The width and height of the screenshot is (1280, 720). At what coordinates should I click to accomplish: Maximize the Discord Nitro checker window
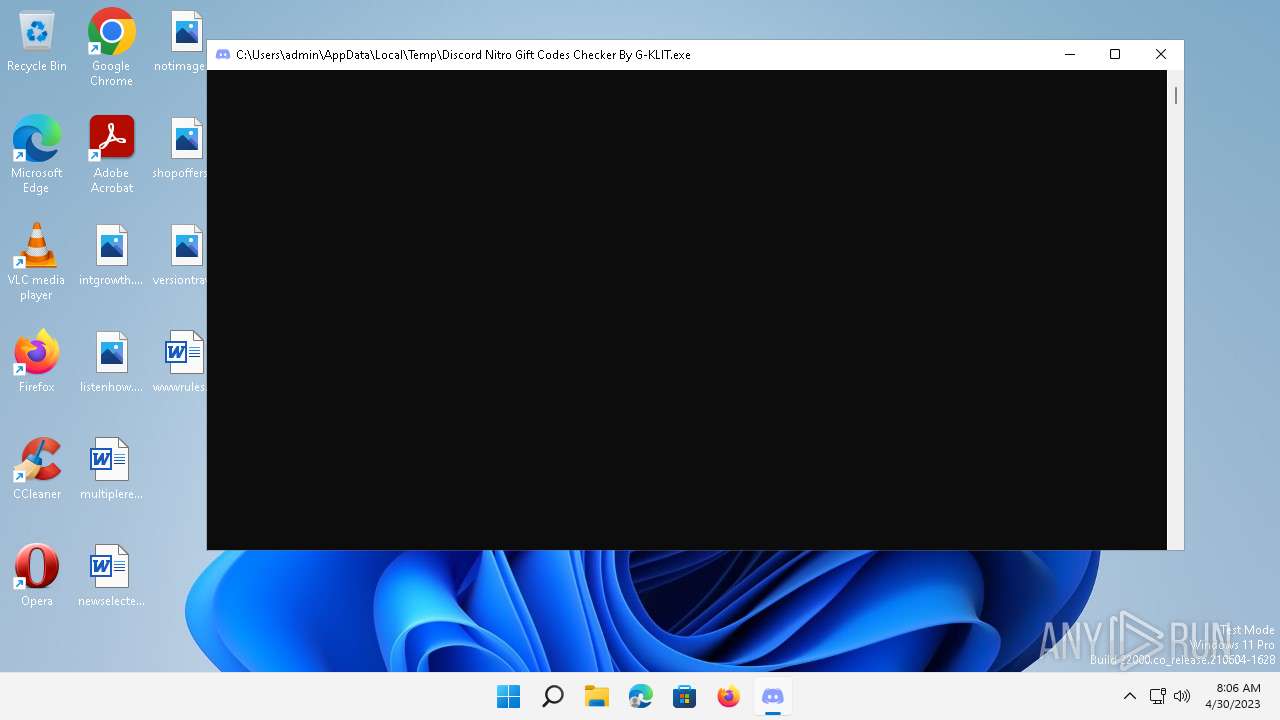coord(1115,55)
